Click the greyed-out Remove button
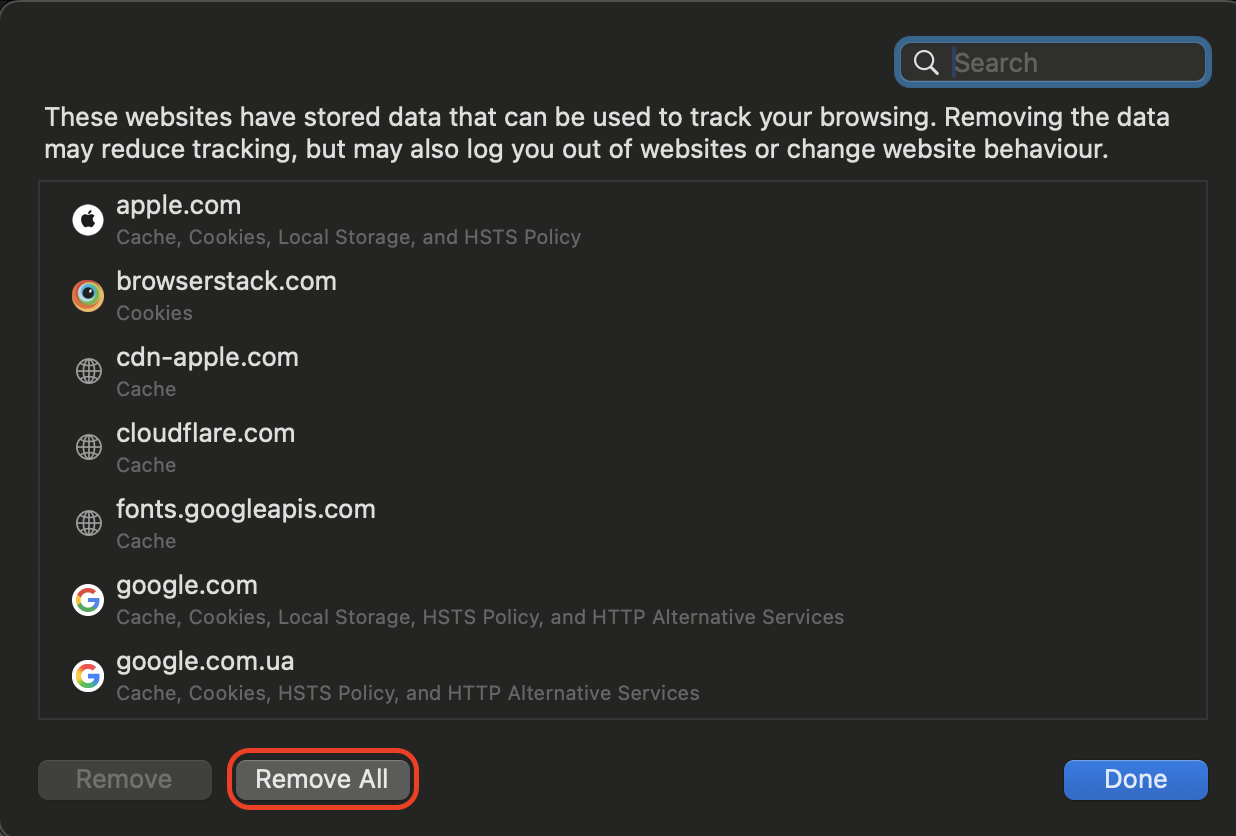 pyautogui.click(x=124, y=779)
